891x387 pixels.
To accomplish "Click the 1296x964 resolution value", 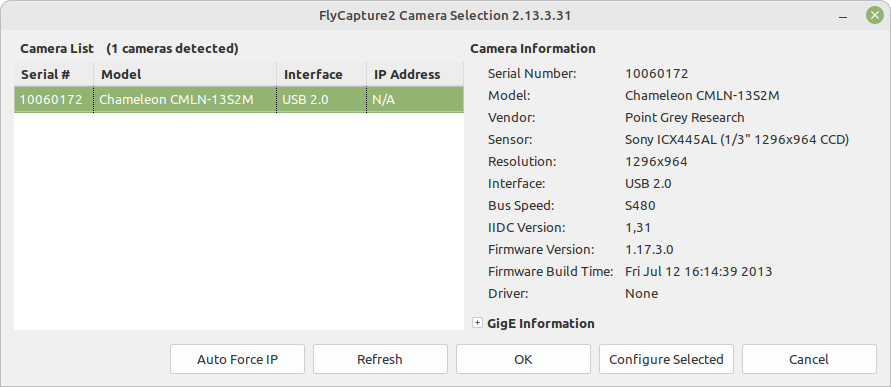I will tap(656, 161).
